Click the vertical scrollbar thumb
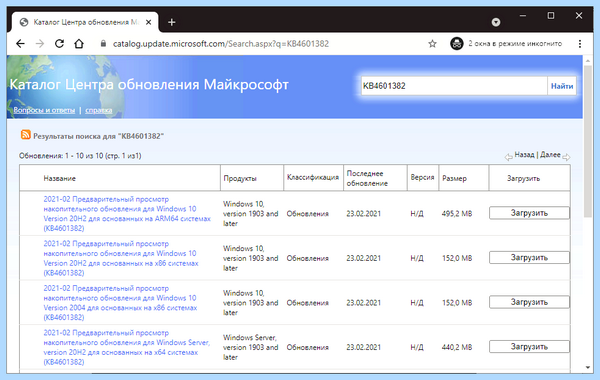 pyautogui.click(x=588, y=142)
